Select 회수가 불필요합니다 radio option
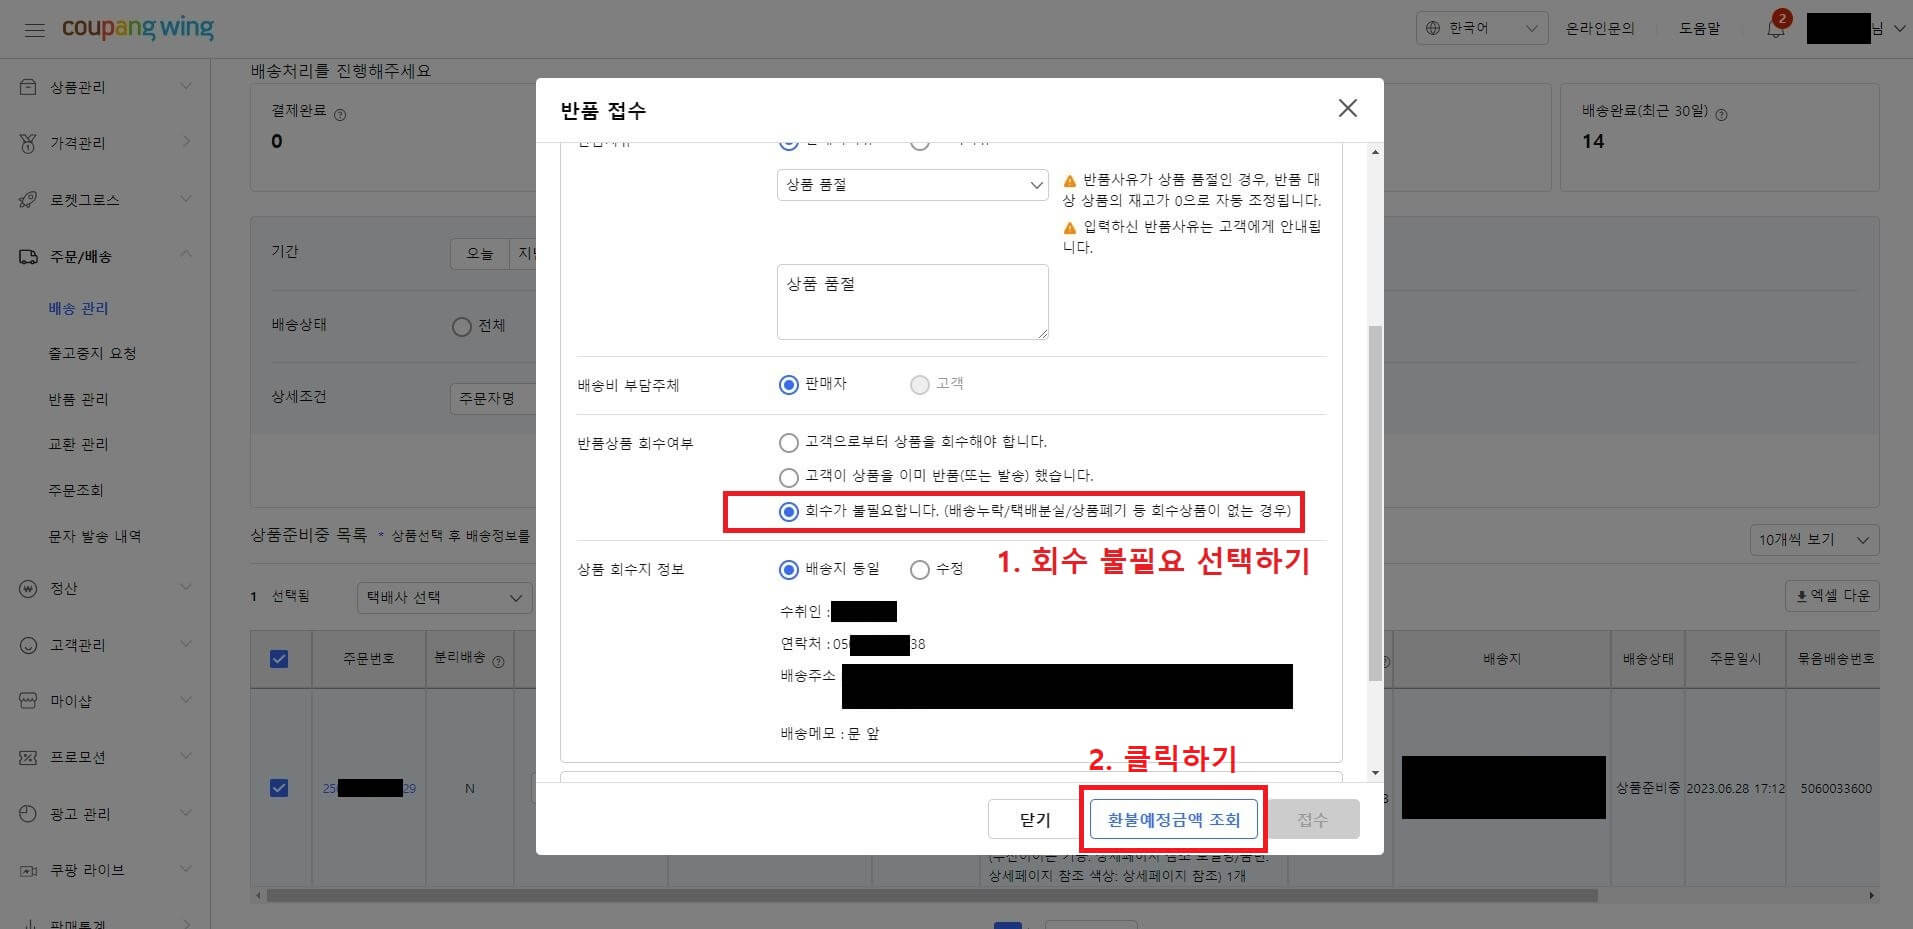Image resolution: width=1913 pixels, height=929 pixels. tap(789, 512)
